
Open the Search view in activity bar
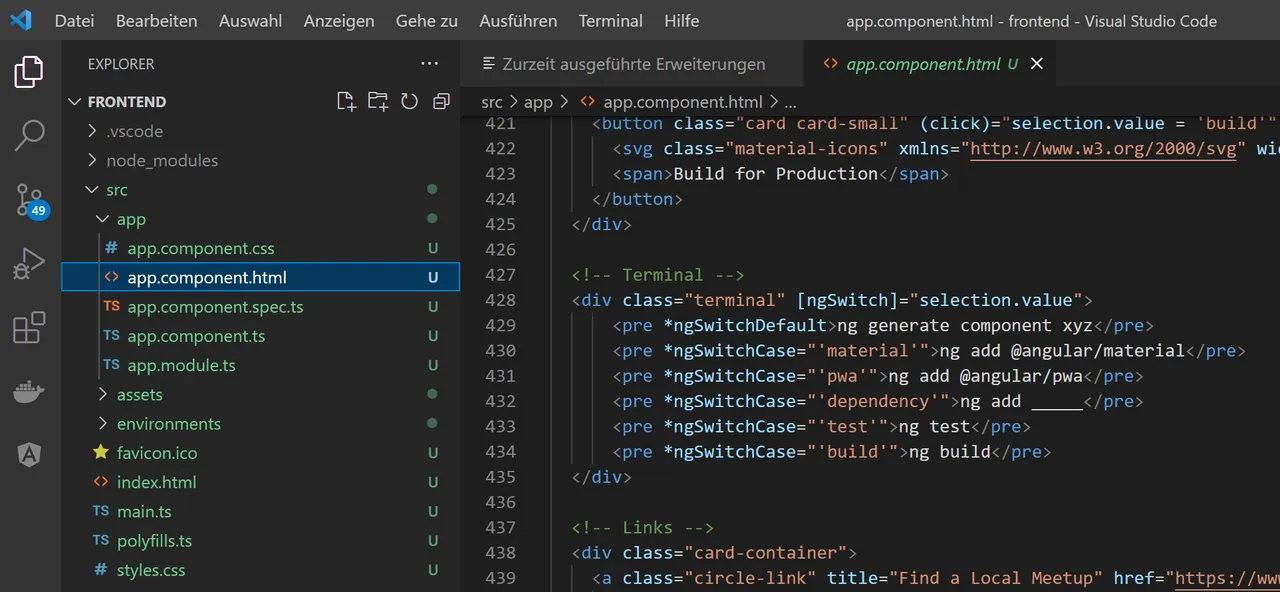tap(29, 134)
